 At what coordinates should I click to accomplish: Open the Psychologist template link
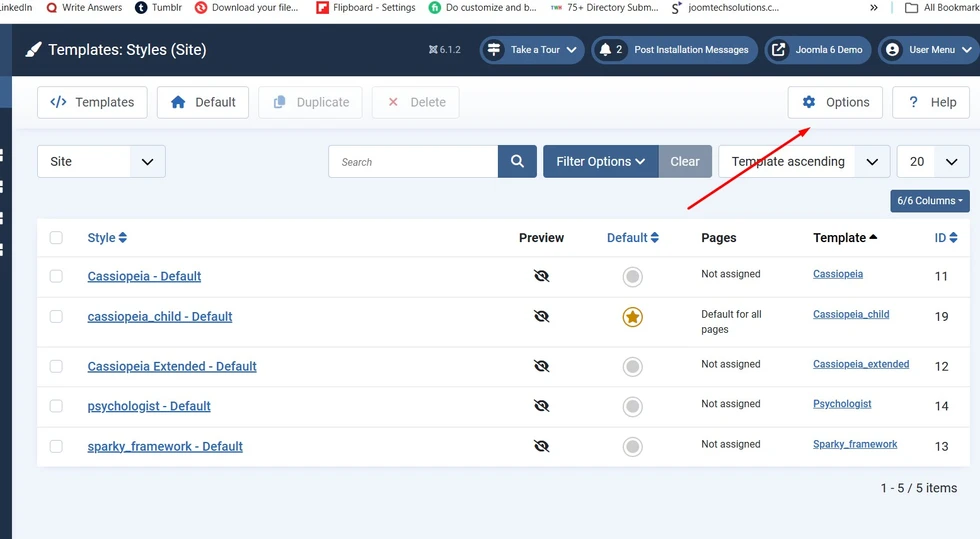[x=842, y=404]
